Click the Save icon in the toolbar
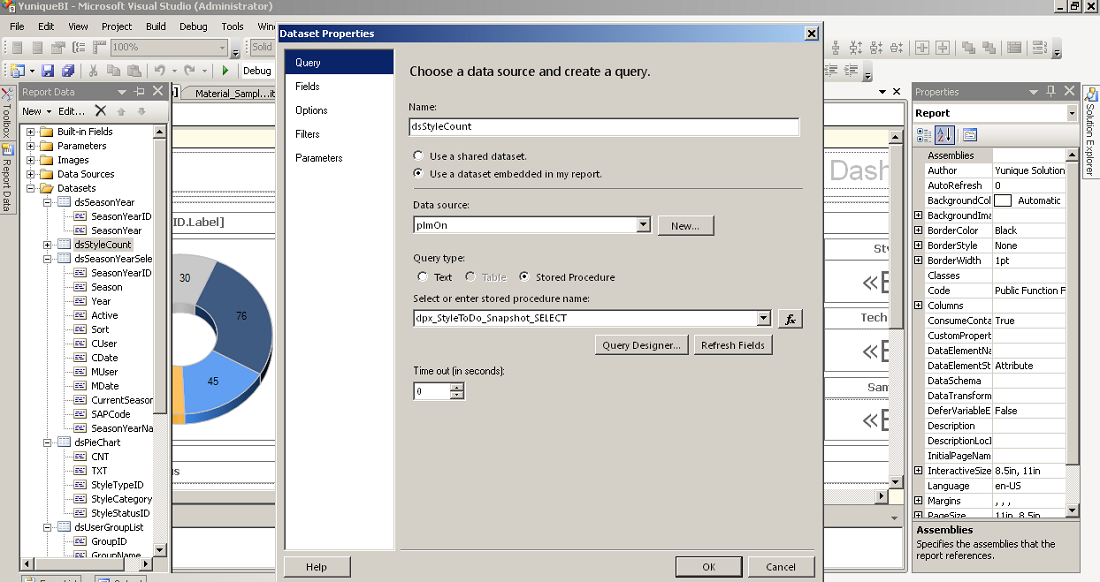 click(x=47, y=71)
